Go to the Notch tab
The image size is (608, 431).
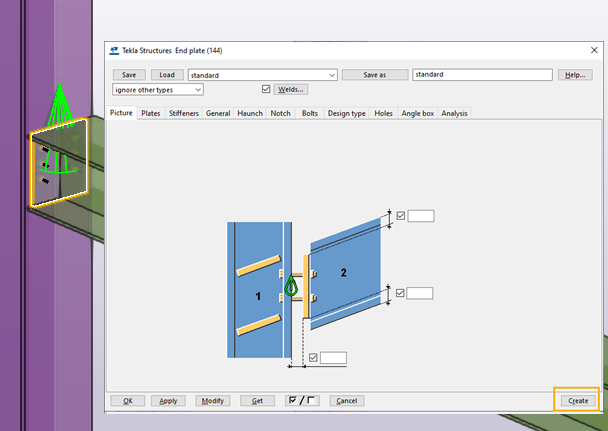[280, 113]
